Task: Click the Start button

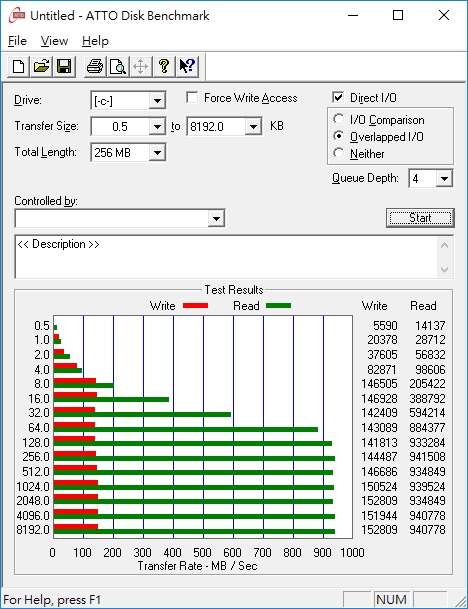Action: (x=420, y=218)
